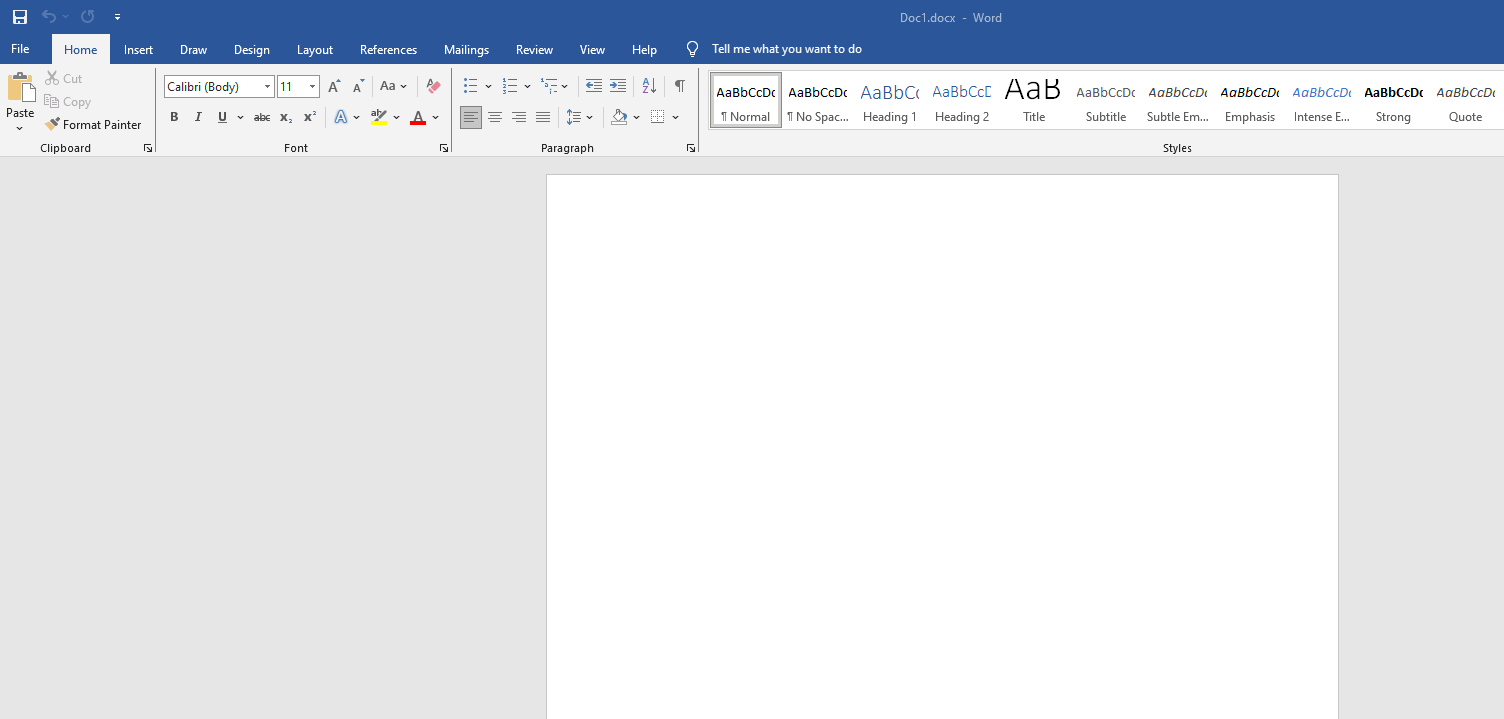Open underline style dropdown arrow
Screen dimensions: 1504x719
[241, 117]
